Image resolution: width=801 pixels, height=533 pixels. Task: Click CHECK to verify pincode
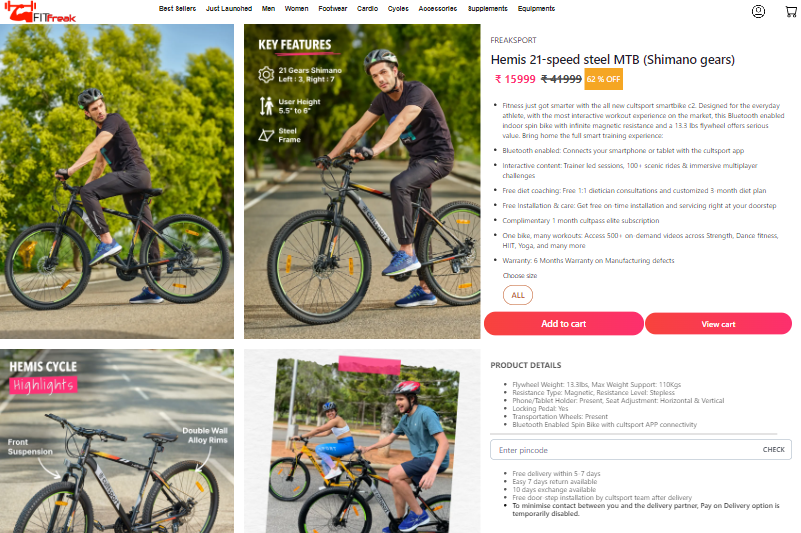point(773,450)
